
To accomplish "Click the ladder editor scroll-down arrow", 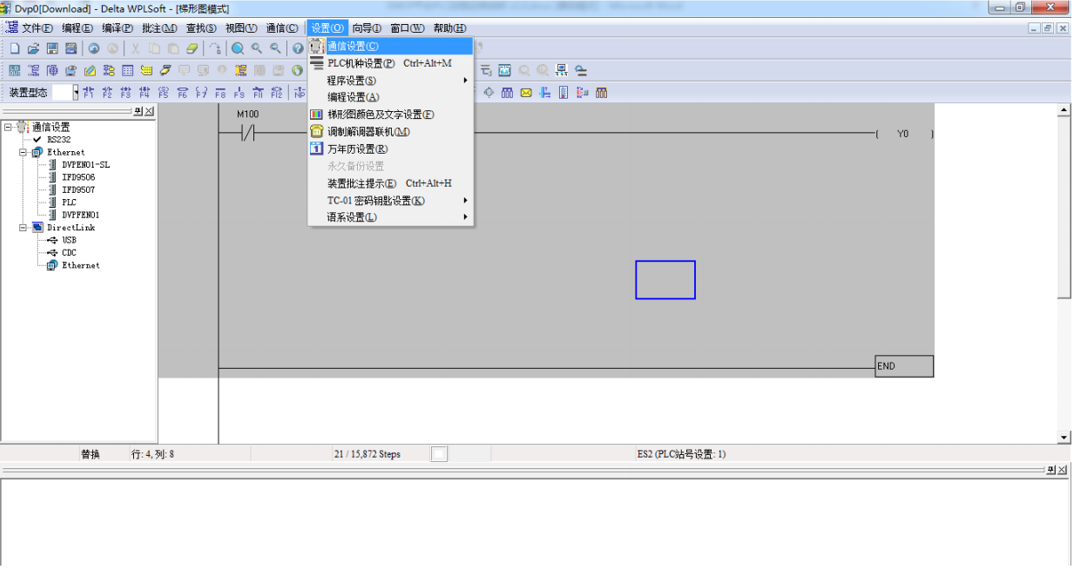I will (1064, 437).
